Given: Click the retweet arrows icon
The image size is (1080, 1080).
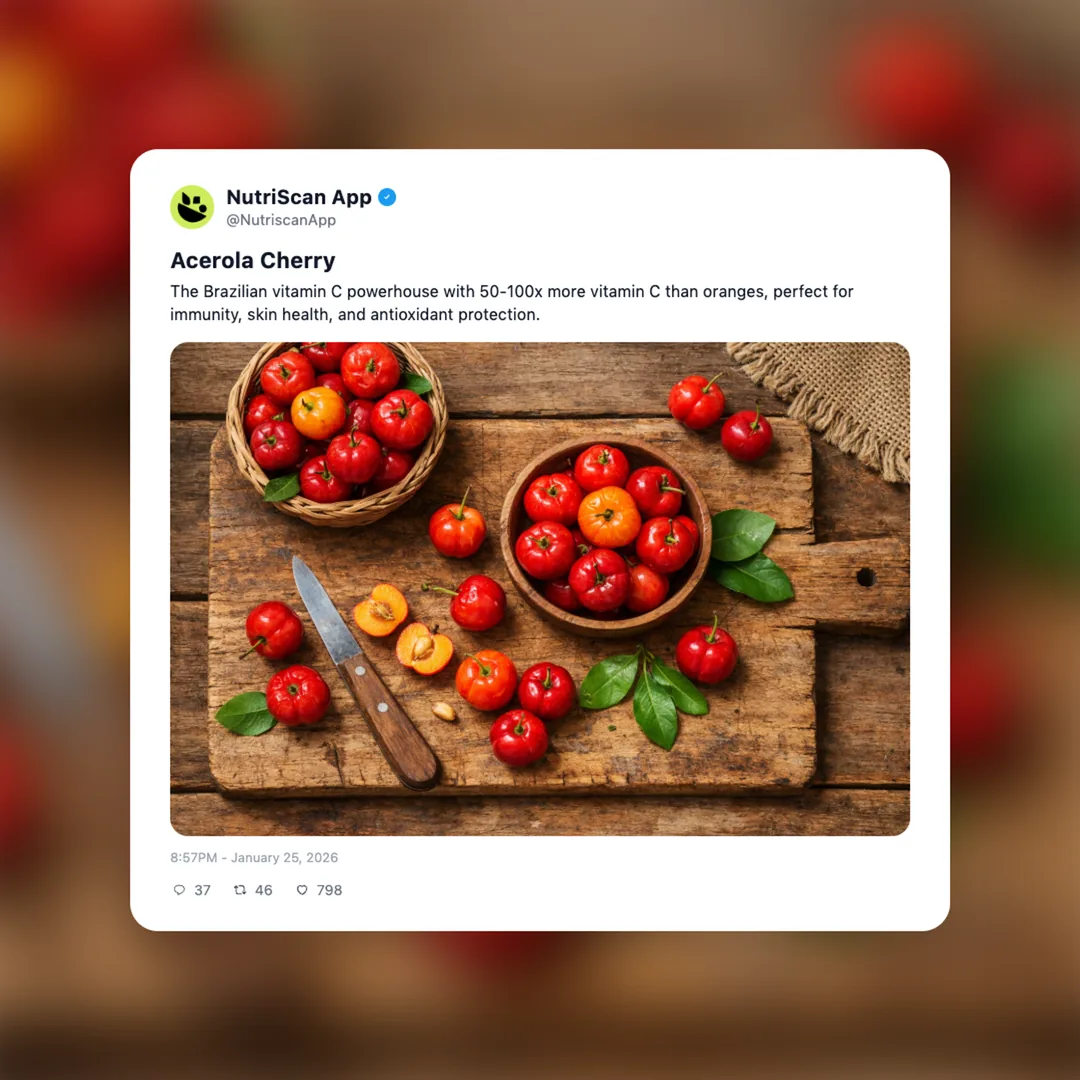Looking at the screenshot, I should coord(240,890).
